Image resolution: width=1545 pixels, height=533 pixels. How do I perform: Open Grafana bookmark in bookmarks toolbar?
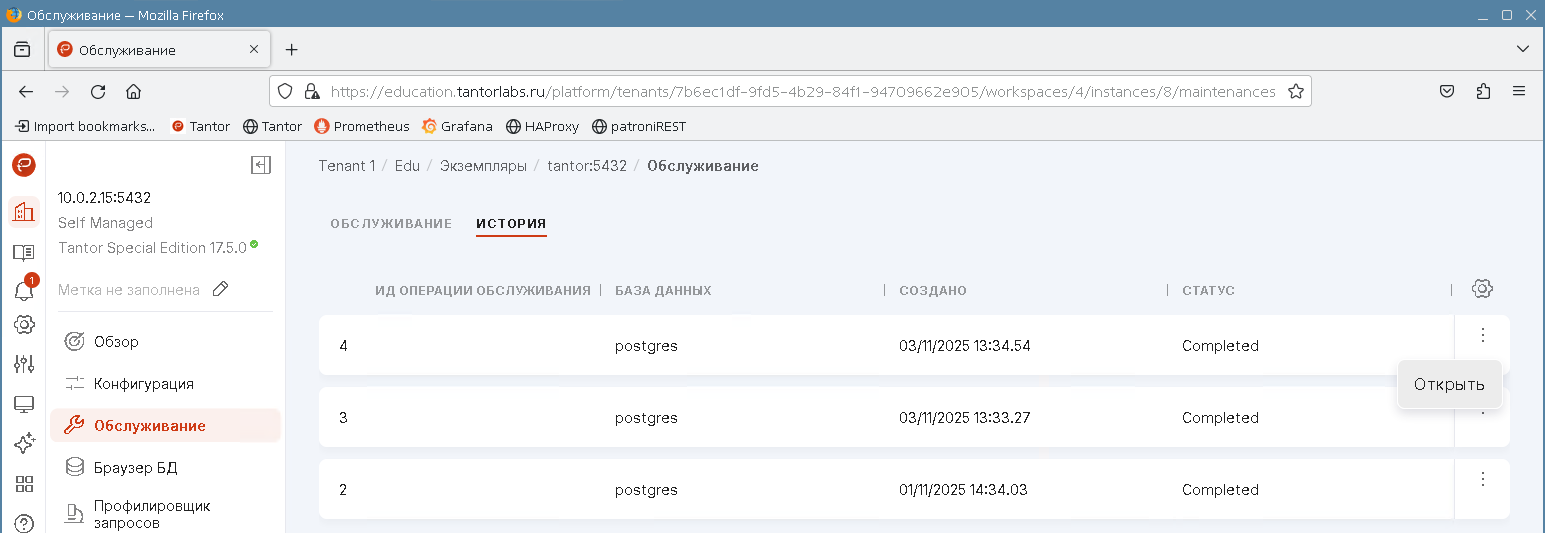pos(457,126)
